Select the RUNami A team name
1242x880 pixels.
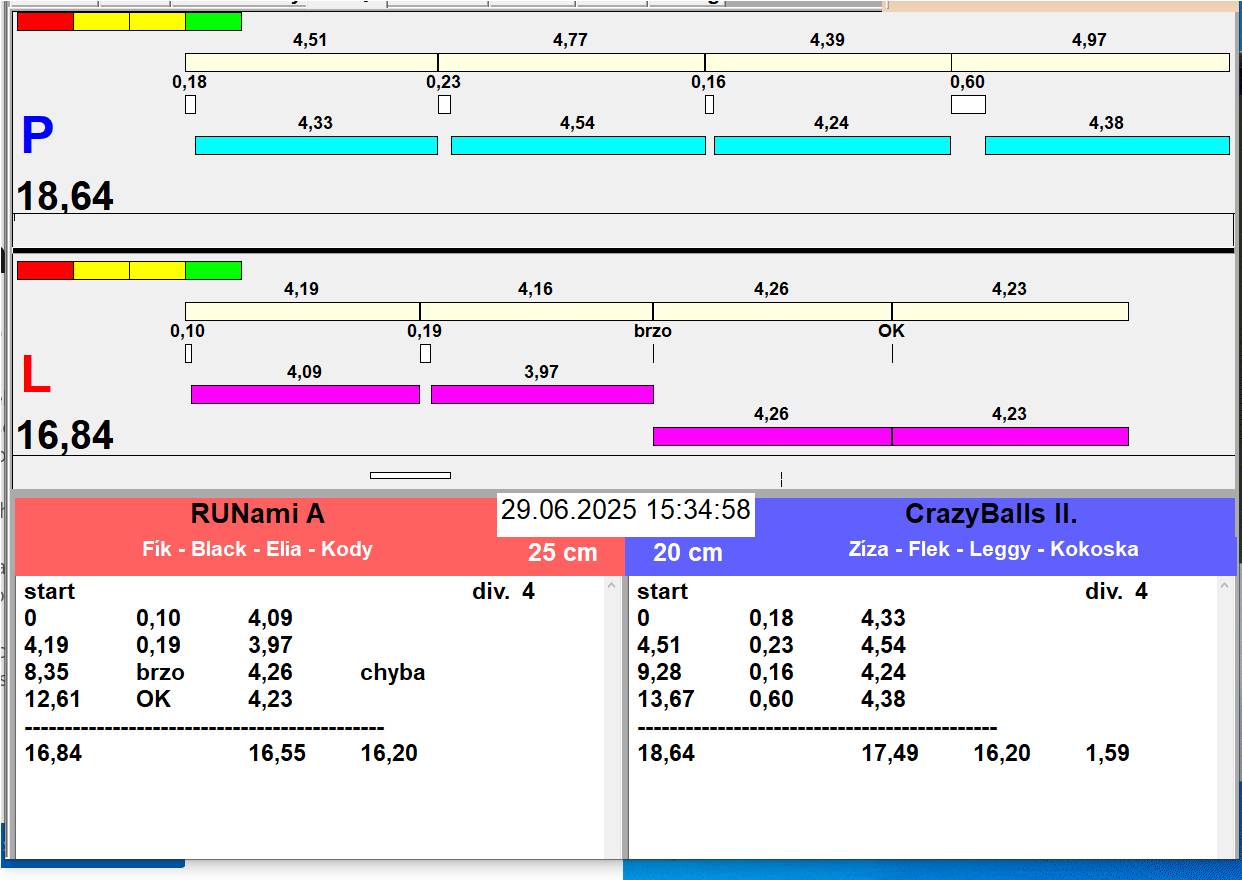(x=258, y=514)
